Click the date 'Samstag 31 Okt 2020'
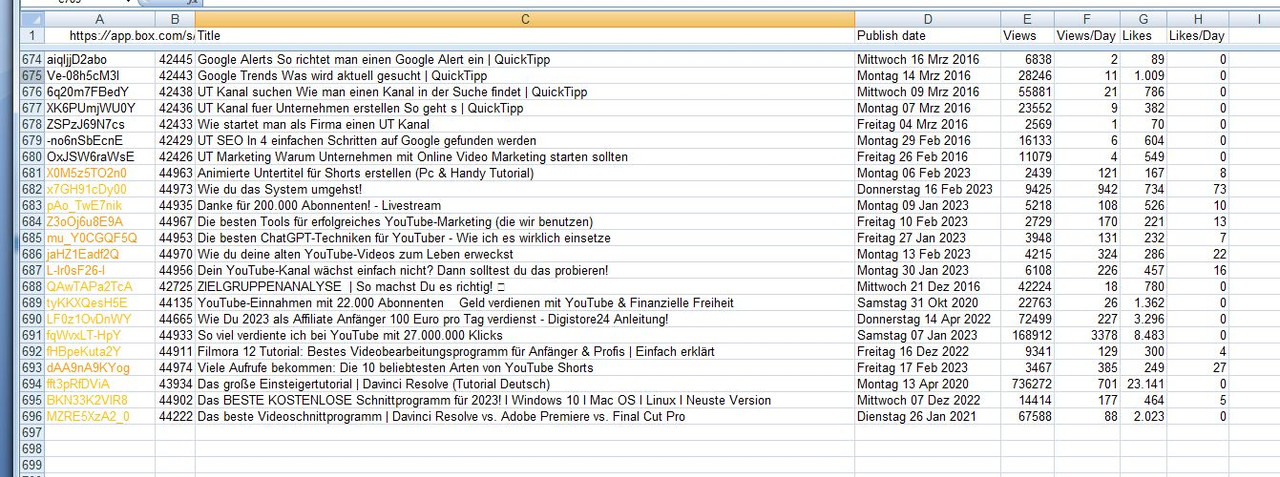Screen dimensions: 1280x477 tap(915, 303)
